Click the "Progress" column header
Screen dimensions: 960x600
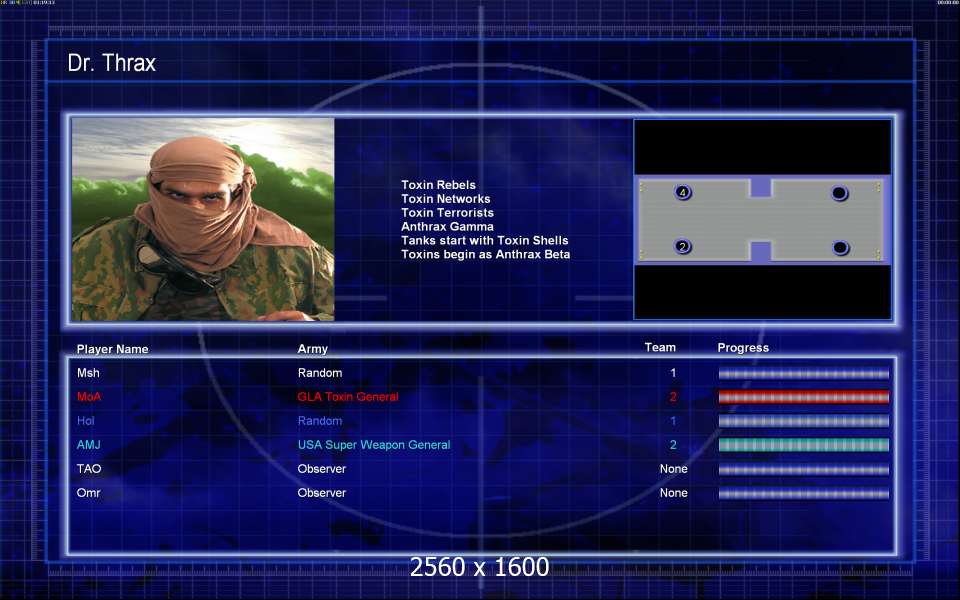point(743,348)
